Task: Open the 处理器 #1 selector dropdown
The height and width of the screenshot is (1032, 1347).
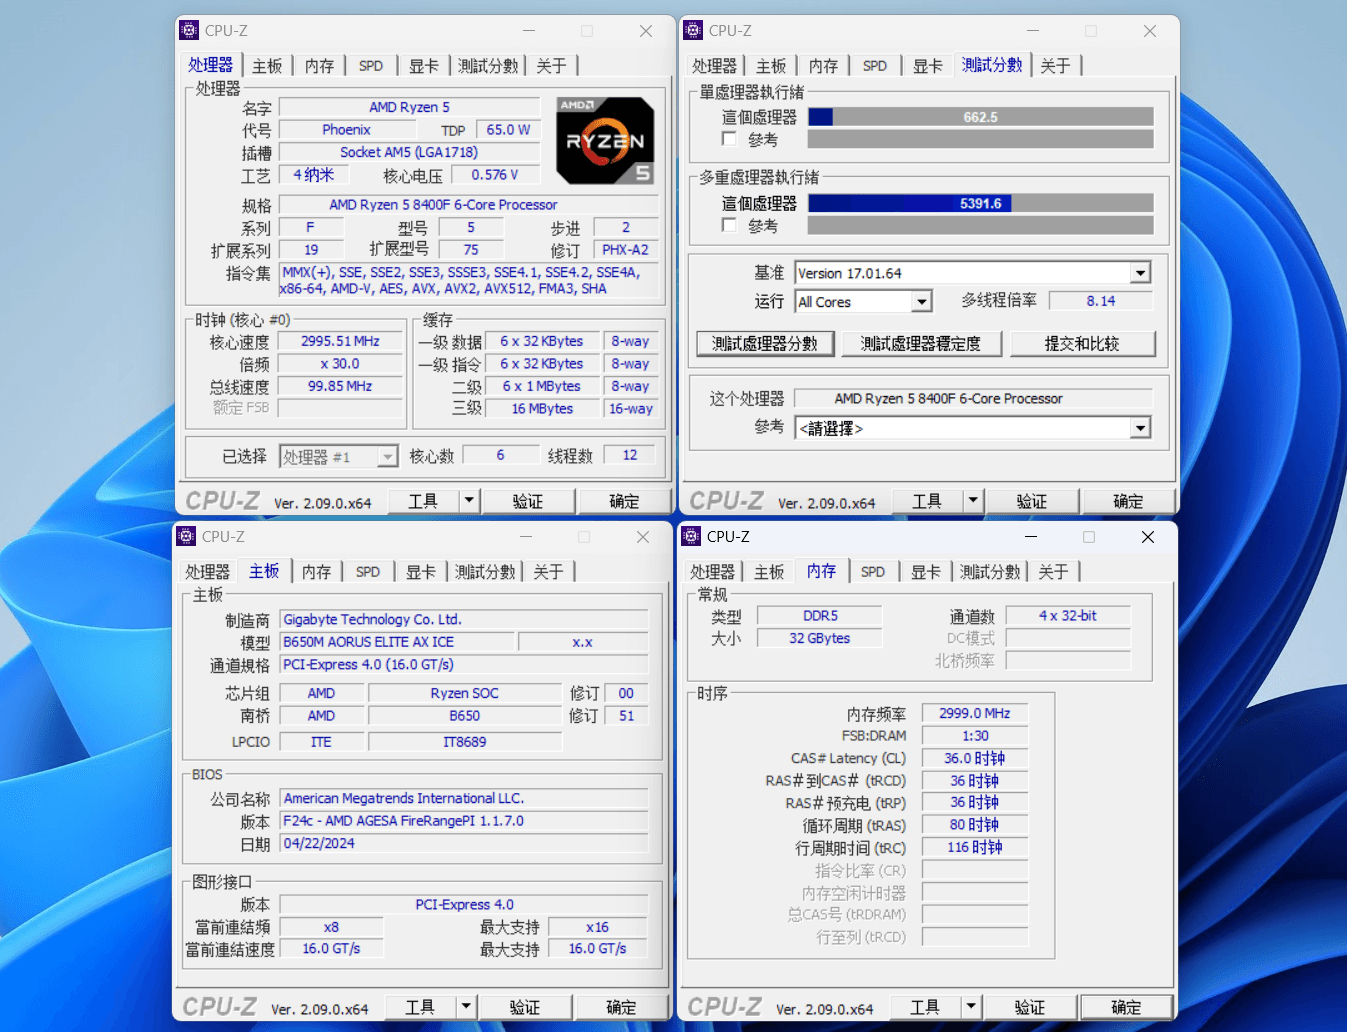Action: click(x=386, y=455)
